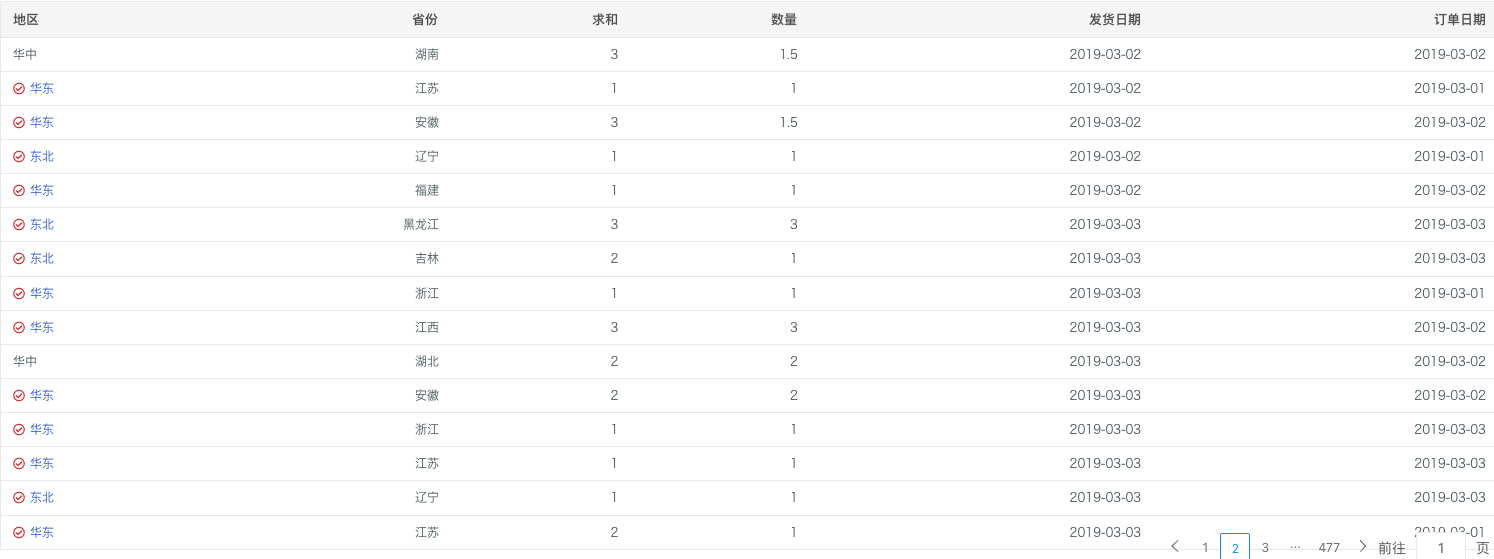Click the 发货日期 column header
The height and width of the screenshot is (559, 1494).
click(x=1115, y=20)
